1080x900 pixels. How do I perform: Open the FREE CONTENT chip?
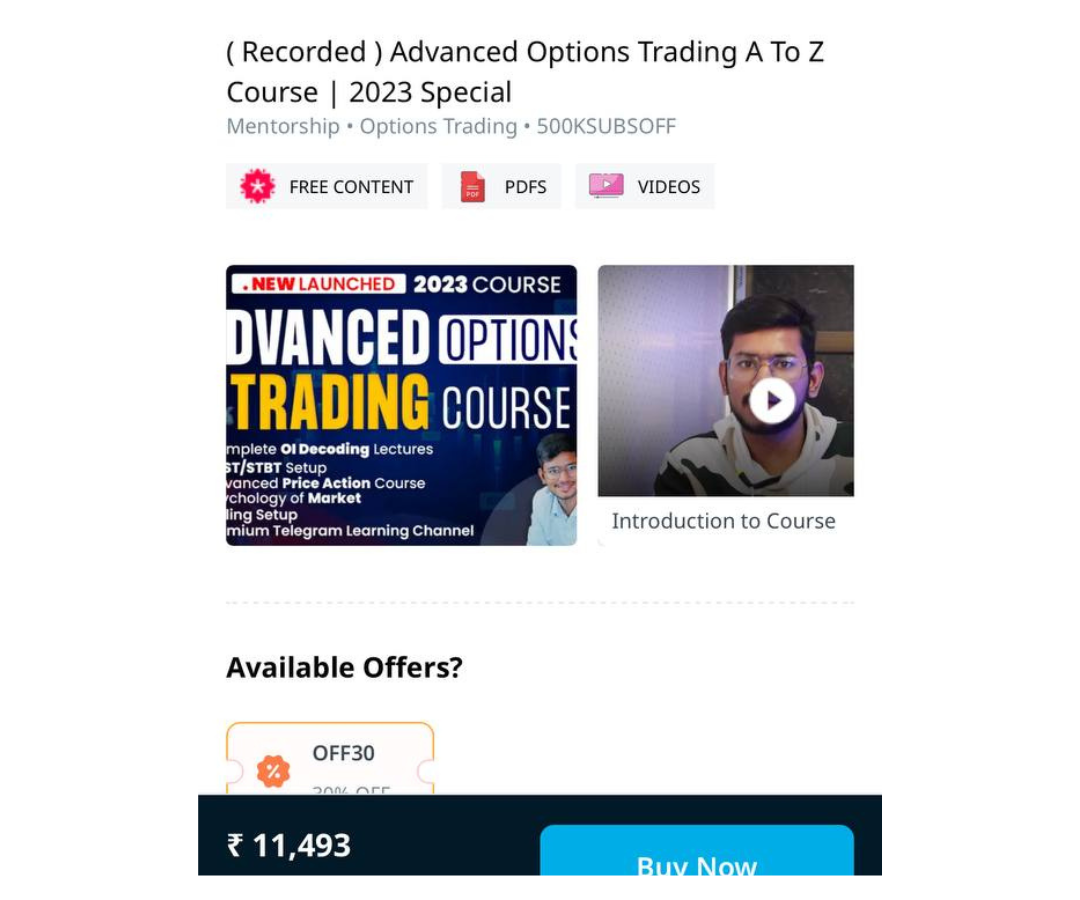(x=326, y=186)
